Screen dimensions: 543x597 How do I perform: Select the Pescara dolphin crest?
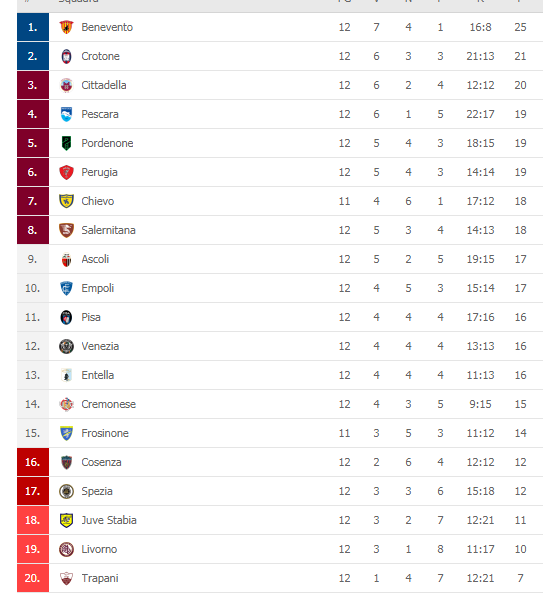(66, 114)
